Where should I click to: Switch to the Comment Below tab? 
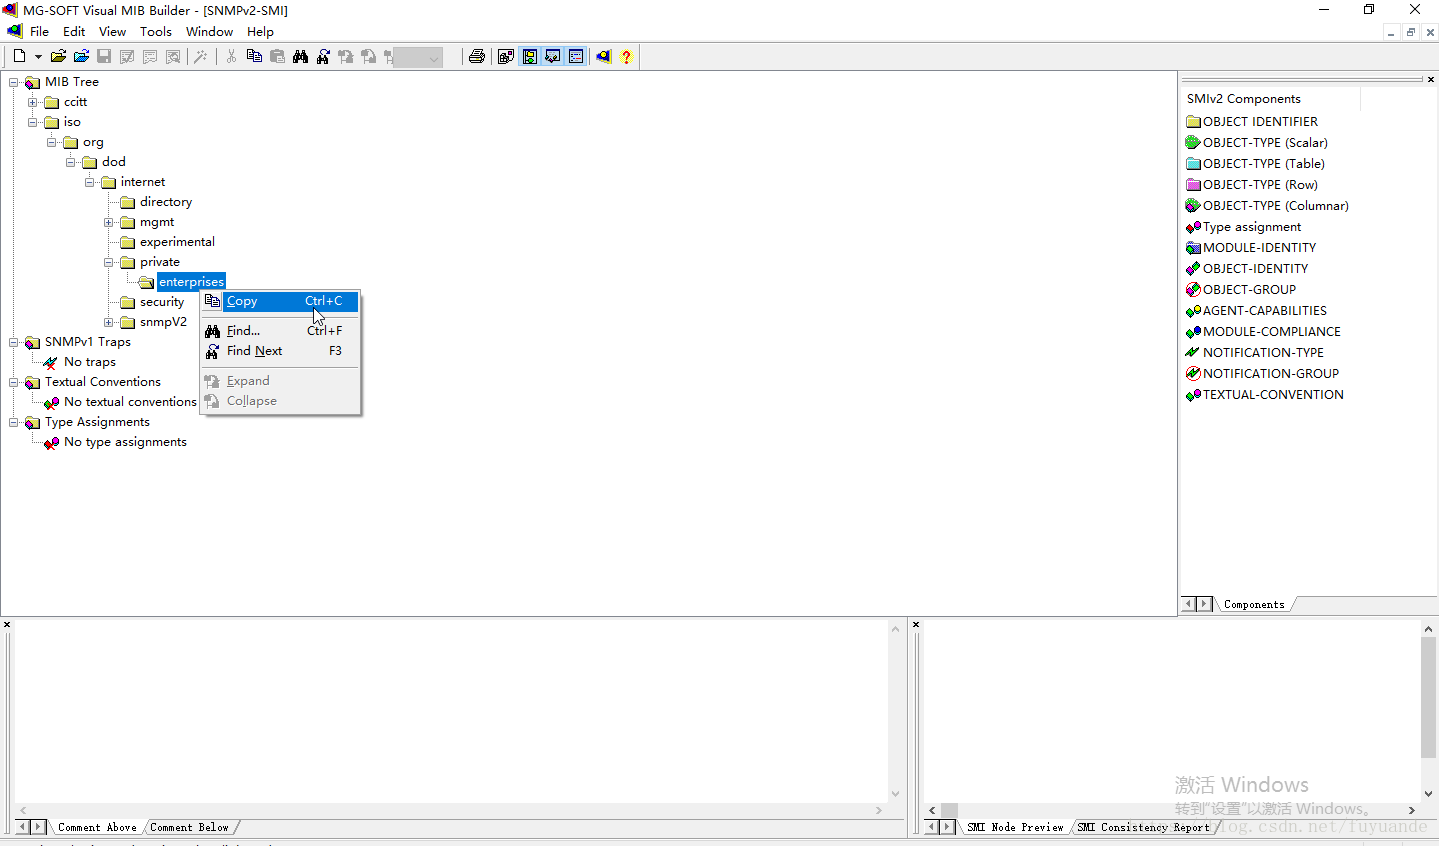189,827
